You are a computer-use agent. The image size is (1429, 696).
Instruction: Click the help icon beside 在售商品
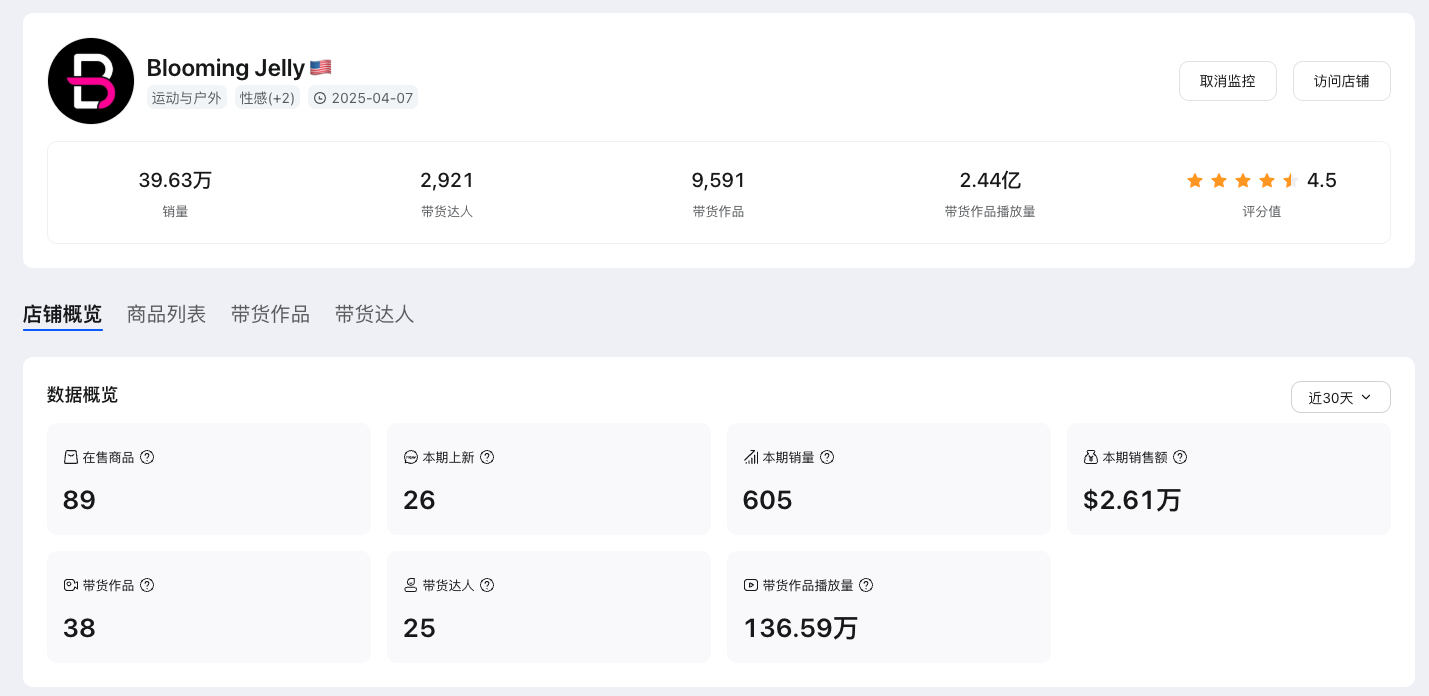click(147, 457)
